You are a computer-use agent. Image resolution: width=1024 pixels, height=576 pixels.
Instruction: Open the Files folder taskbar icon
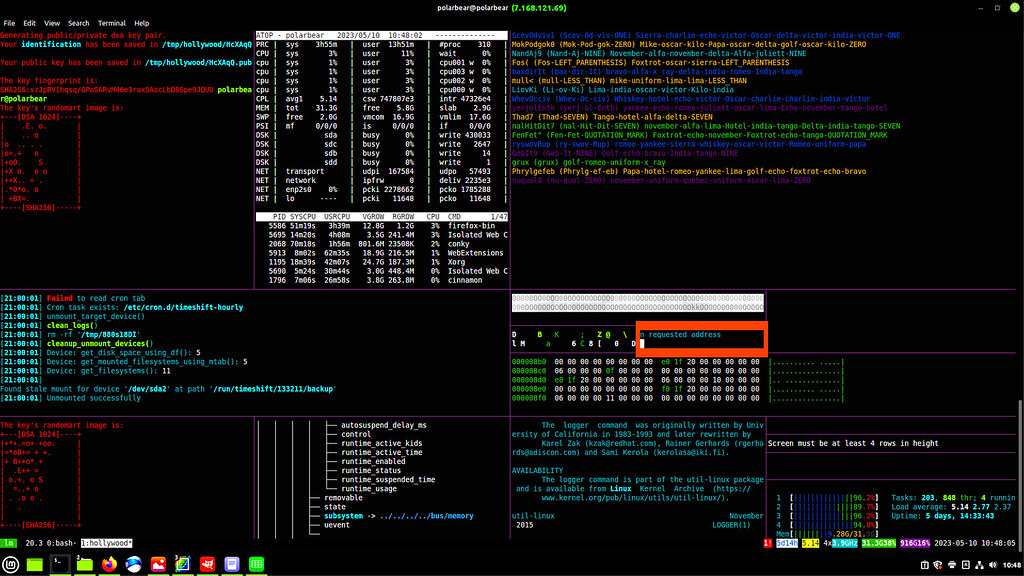(x=84, y=564)
